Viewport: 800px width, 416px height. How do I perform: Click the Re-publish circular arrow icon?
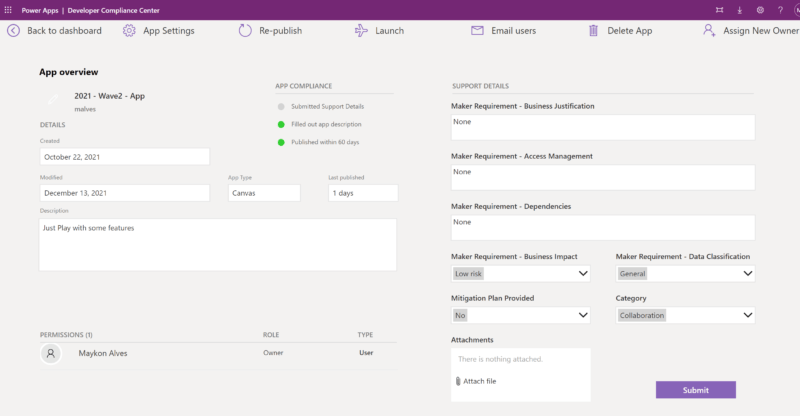(245, 30)
